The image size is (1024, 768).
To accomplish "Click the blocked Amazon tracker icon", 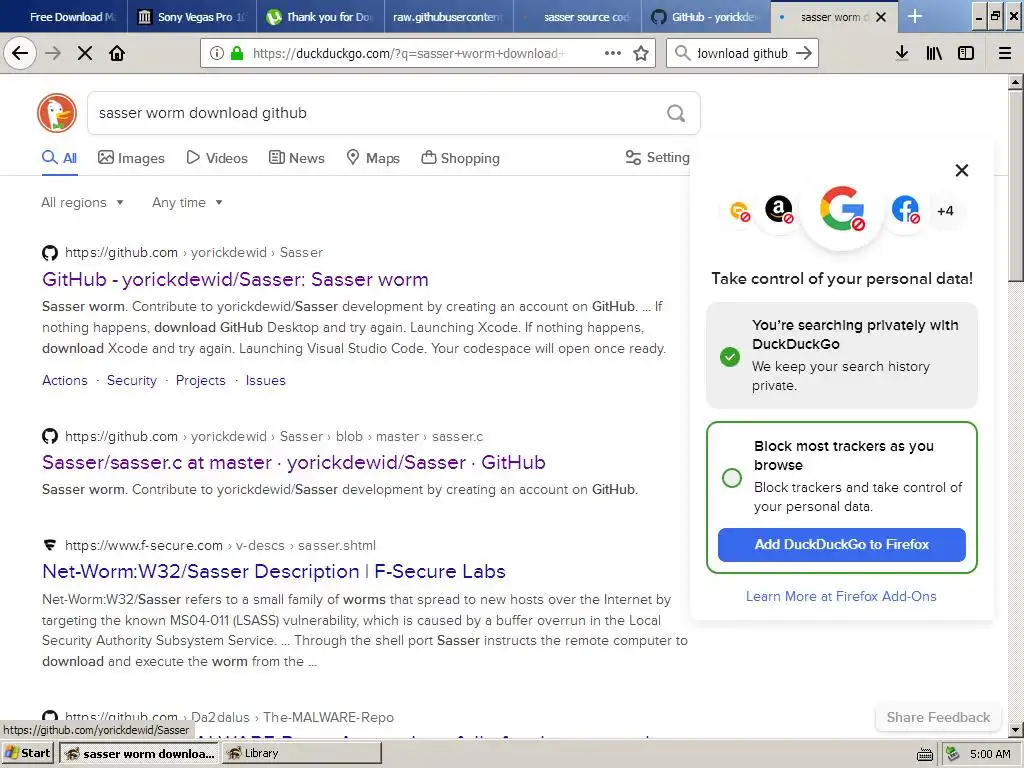I will [778, 210].
